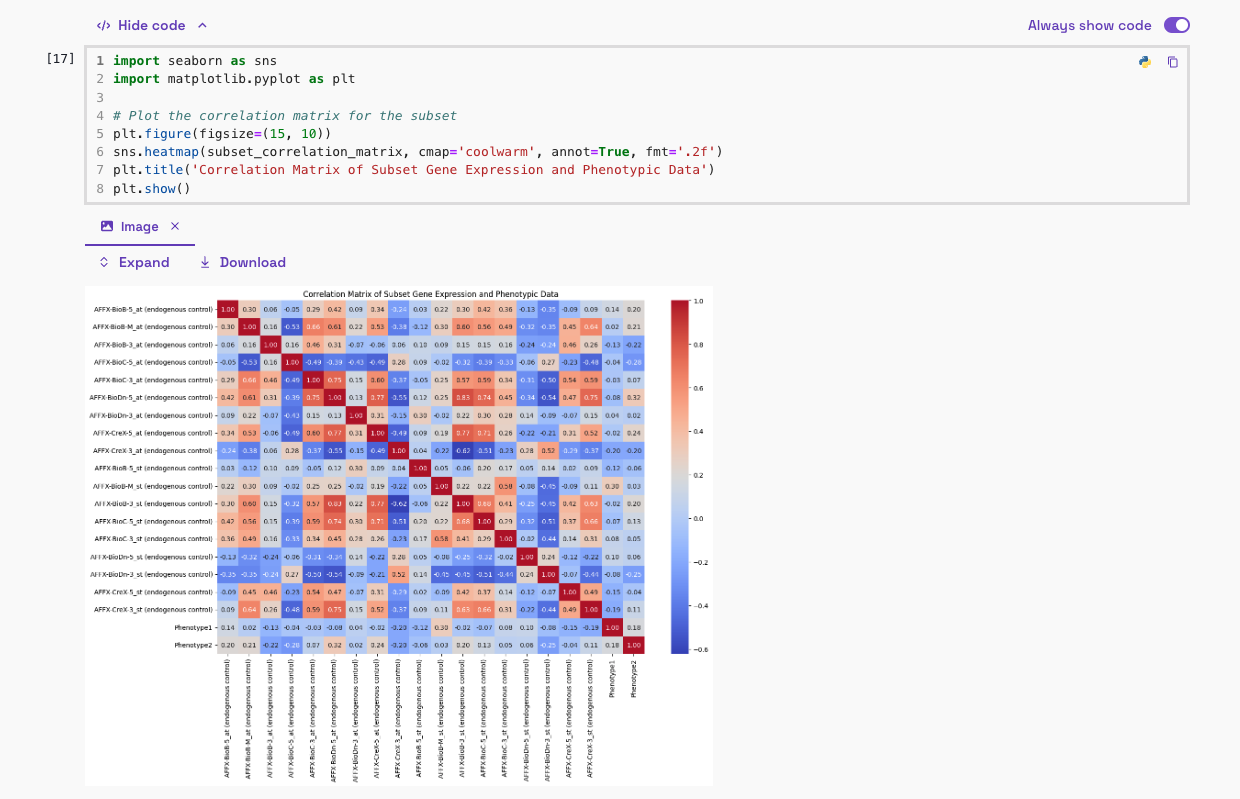Click the Python language icon in code cell
Screen dimensions: 1240x799
(1145, 62)
